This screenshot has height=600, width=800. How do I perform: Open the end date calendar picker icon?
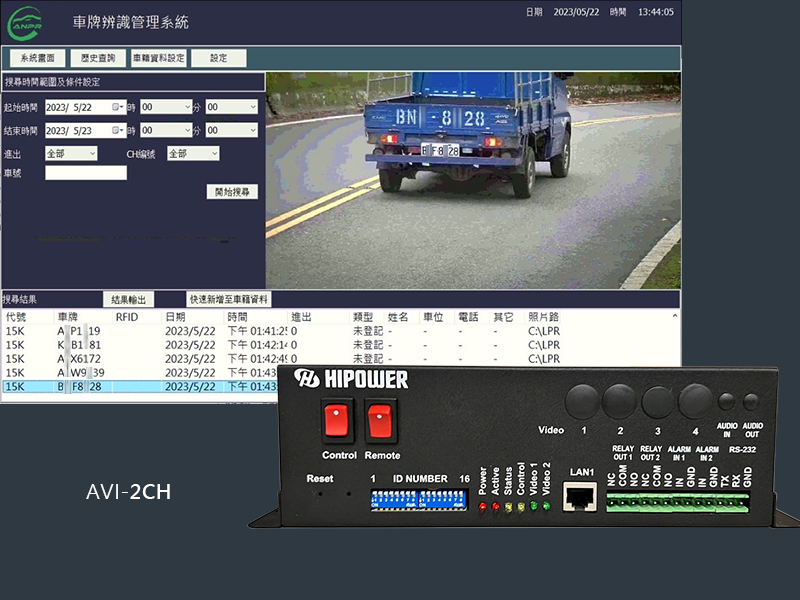click(x=117, y=131)
